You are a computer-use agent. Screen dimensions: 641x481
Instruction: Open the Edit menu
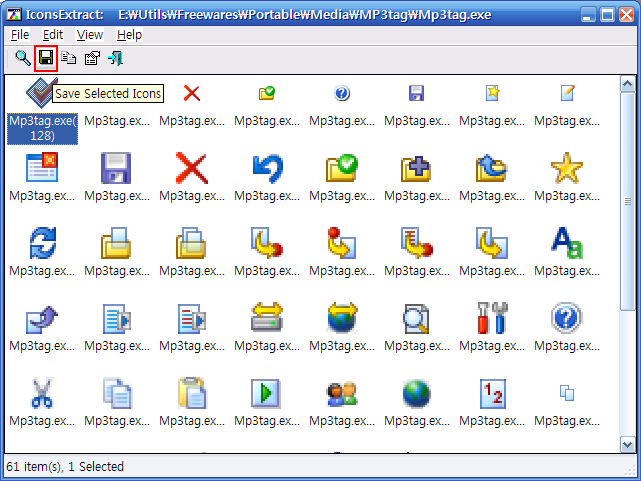tap(53, 35)
